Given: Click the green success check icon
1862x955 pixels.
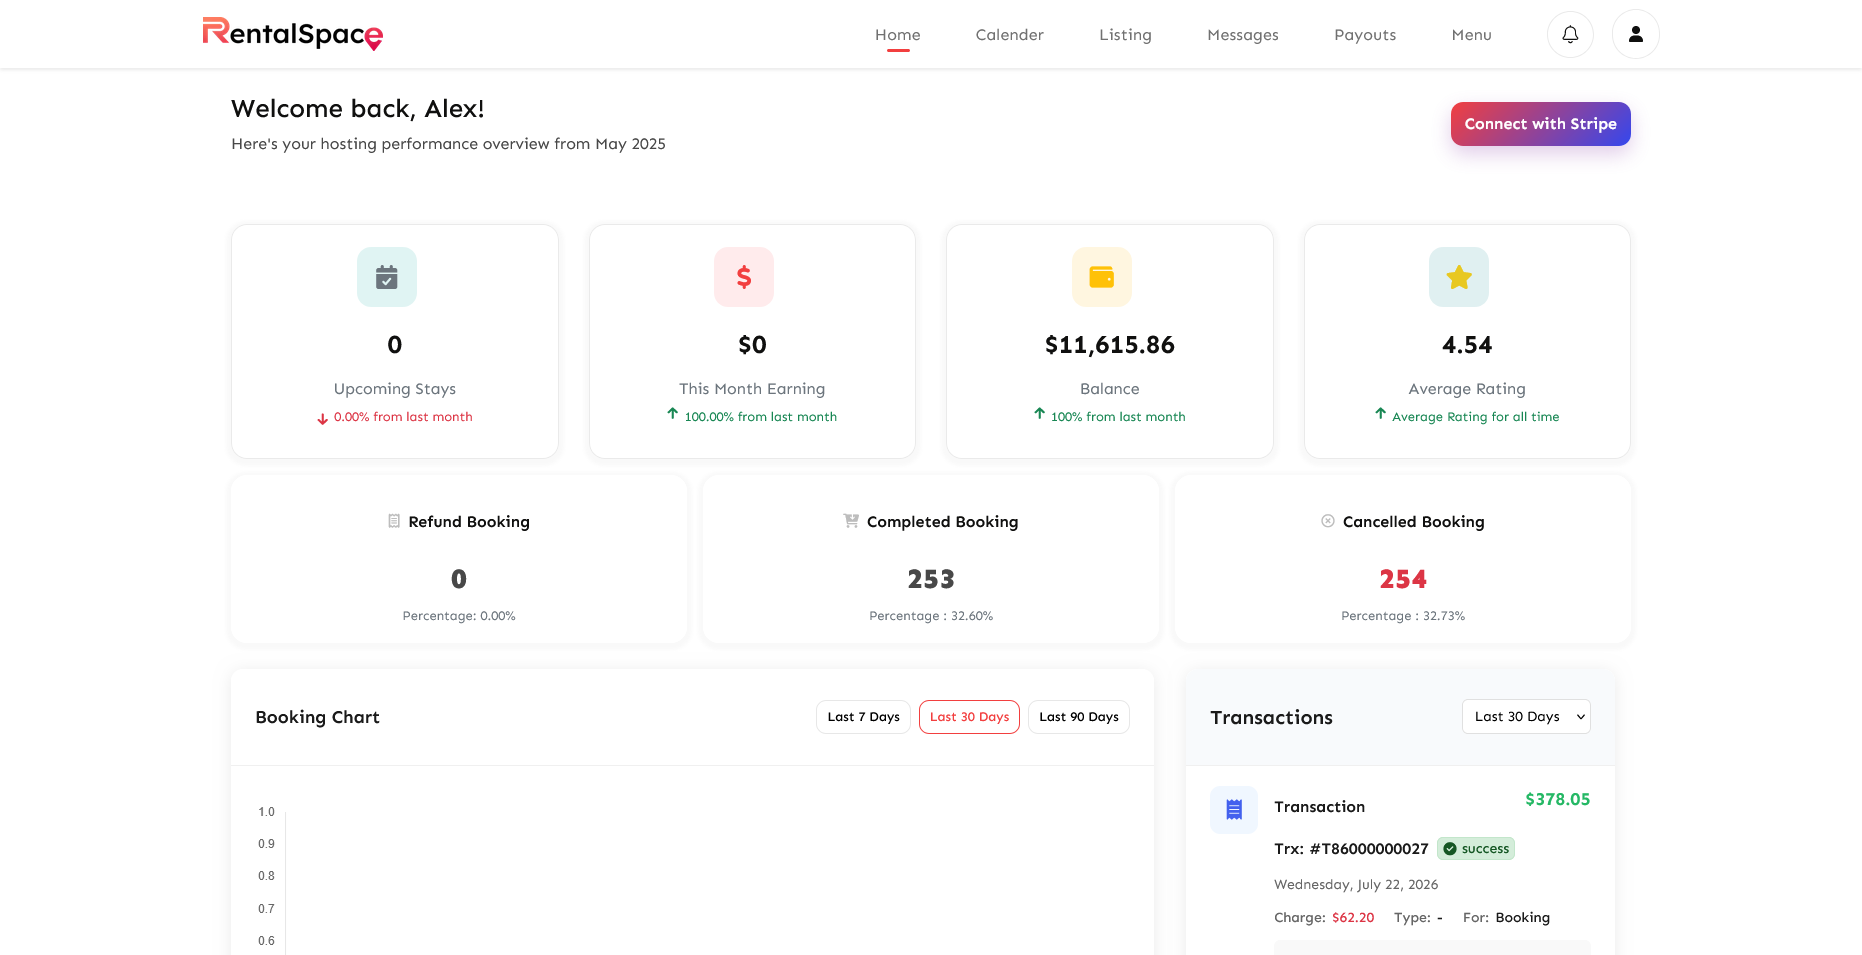Looking at the screenshot, I should [1450, 849].
